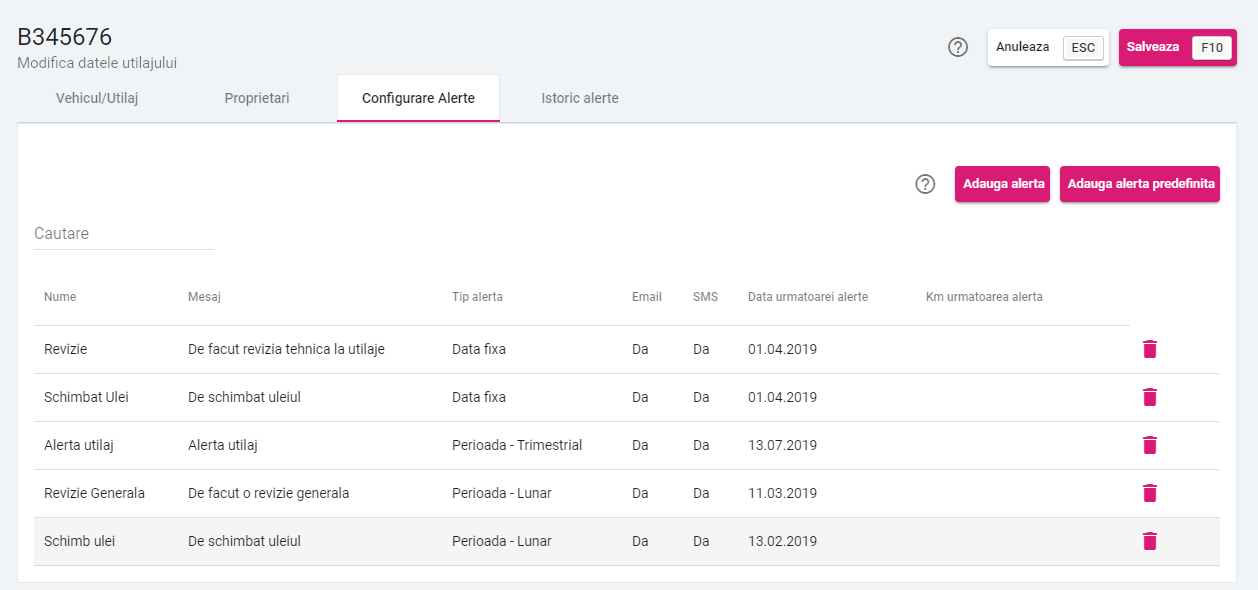Click the Email column header
Image resolution: width=1258 pixels, height=590 pixels.
click(x=647, y=297)
